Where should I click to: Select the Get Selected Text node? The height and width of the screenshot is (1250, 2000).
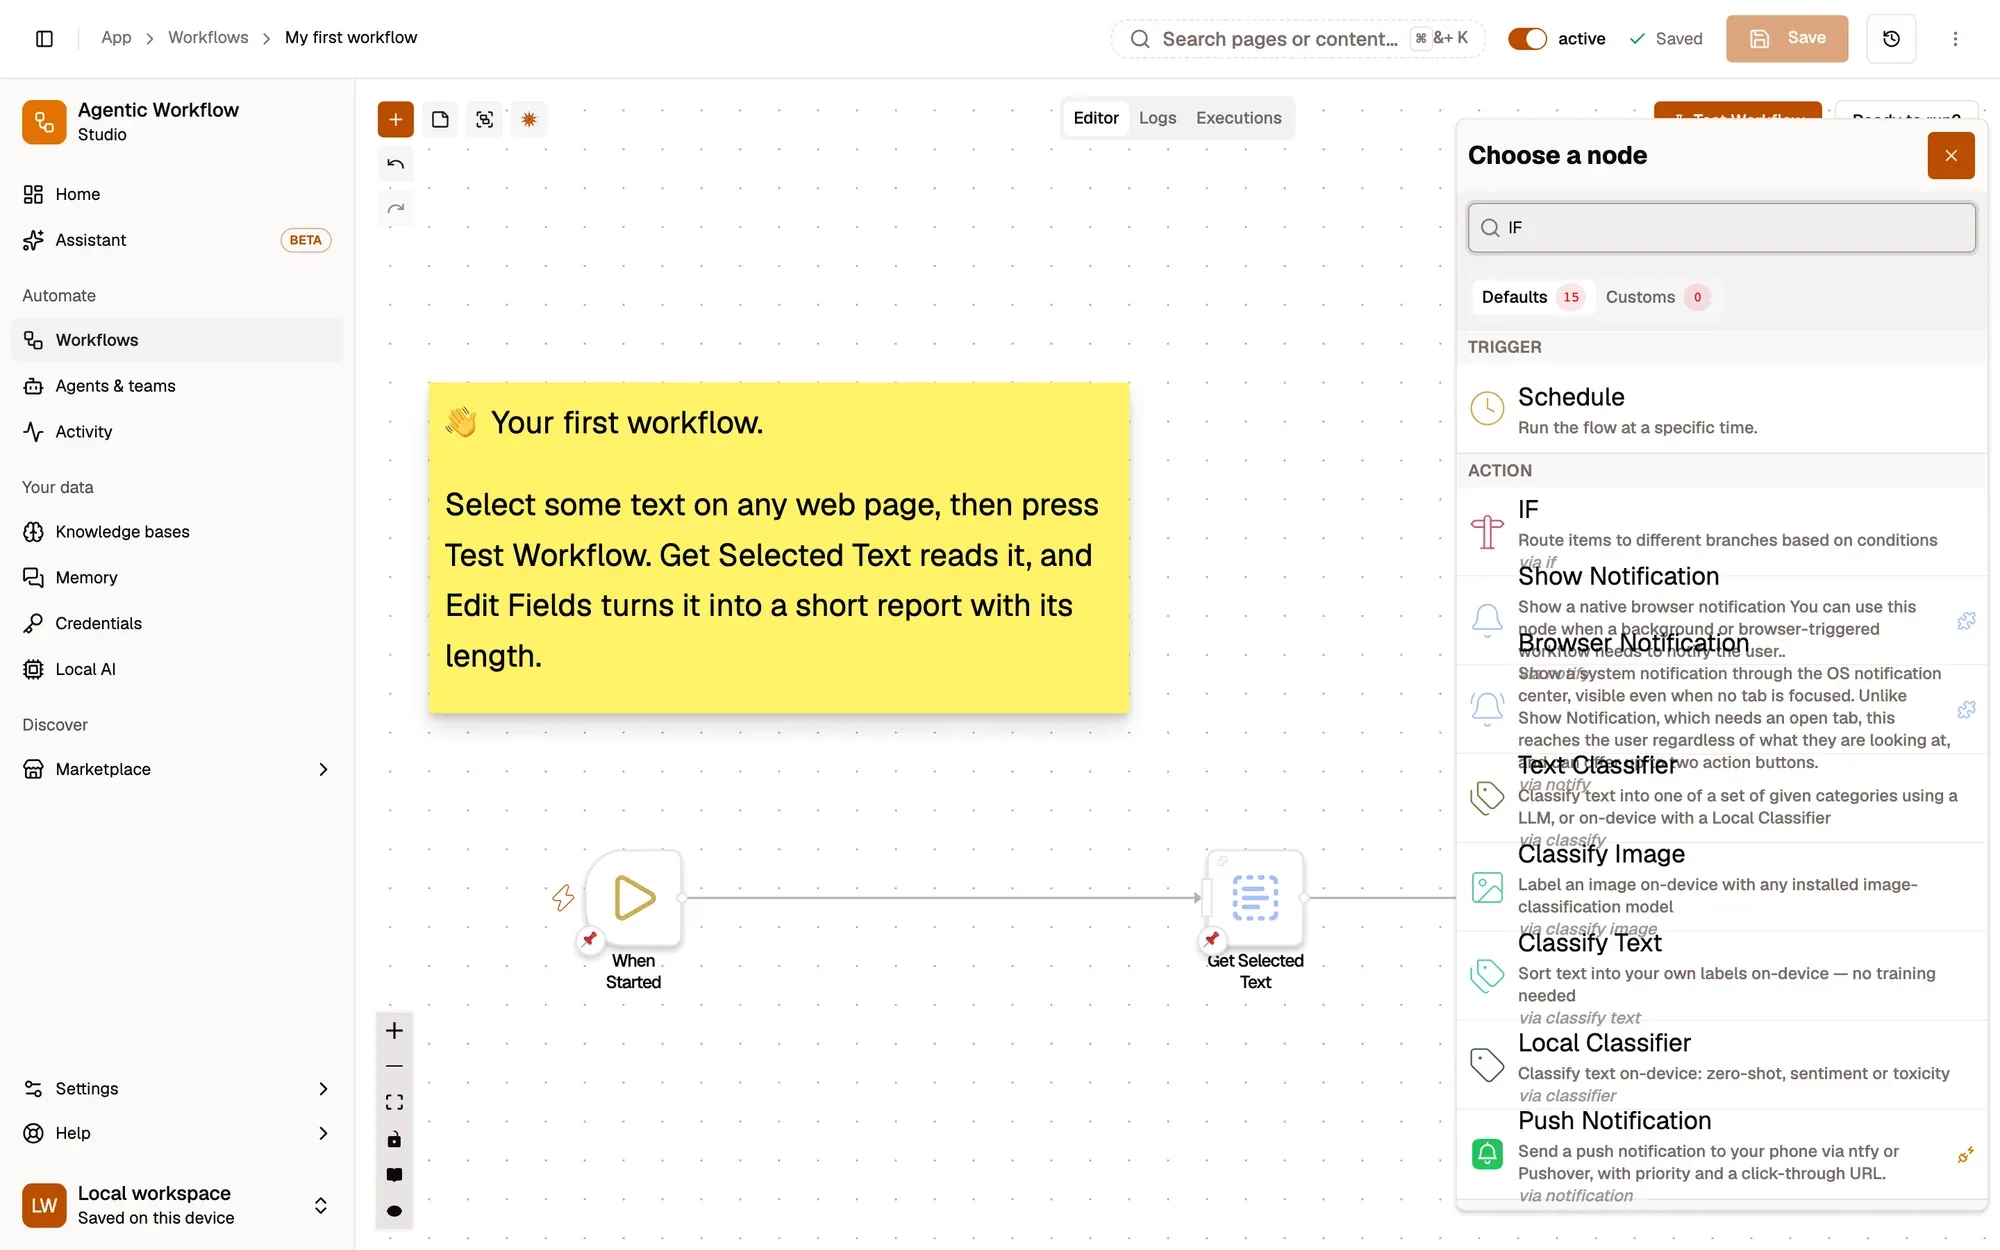tap(1255, 897)
